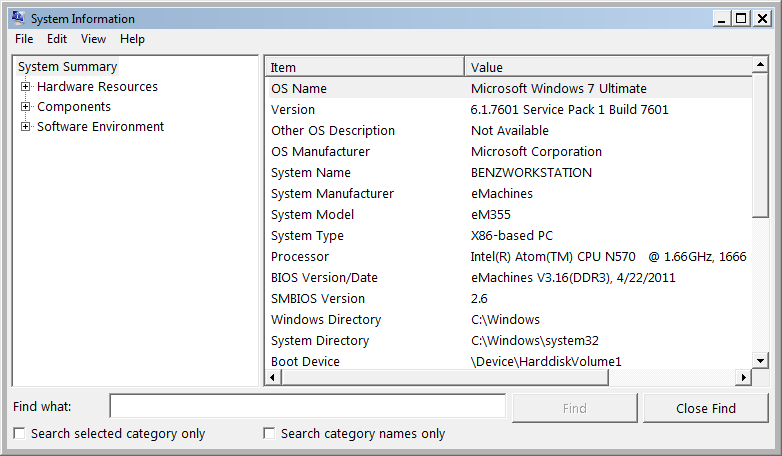Image resolution: width=782 pixels, height=456 pixels.
Task: Click the vertical scrollbar thumb
Action: tap(760, 145)
